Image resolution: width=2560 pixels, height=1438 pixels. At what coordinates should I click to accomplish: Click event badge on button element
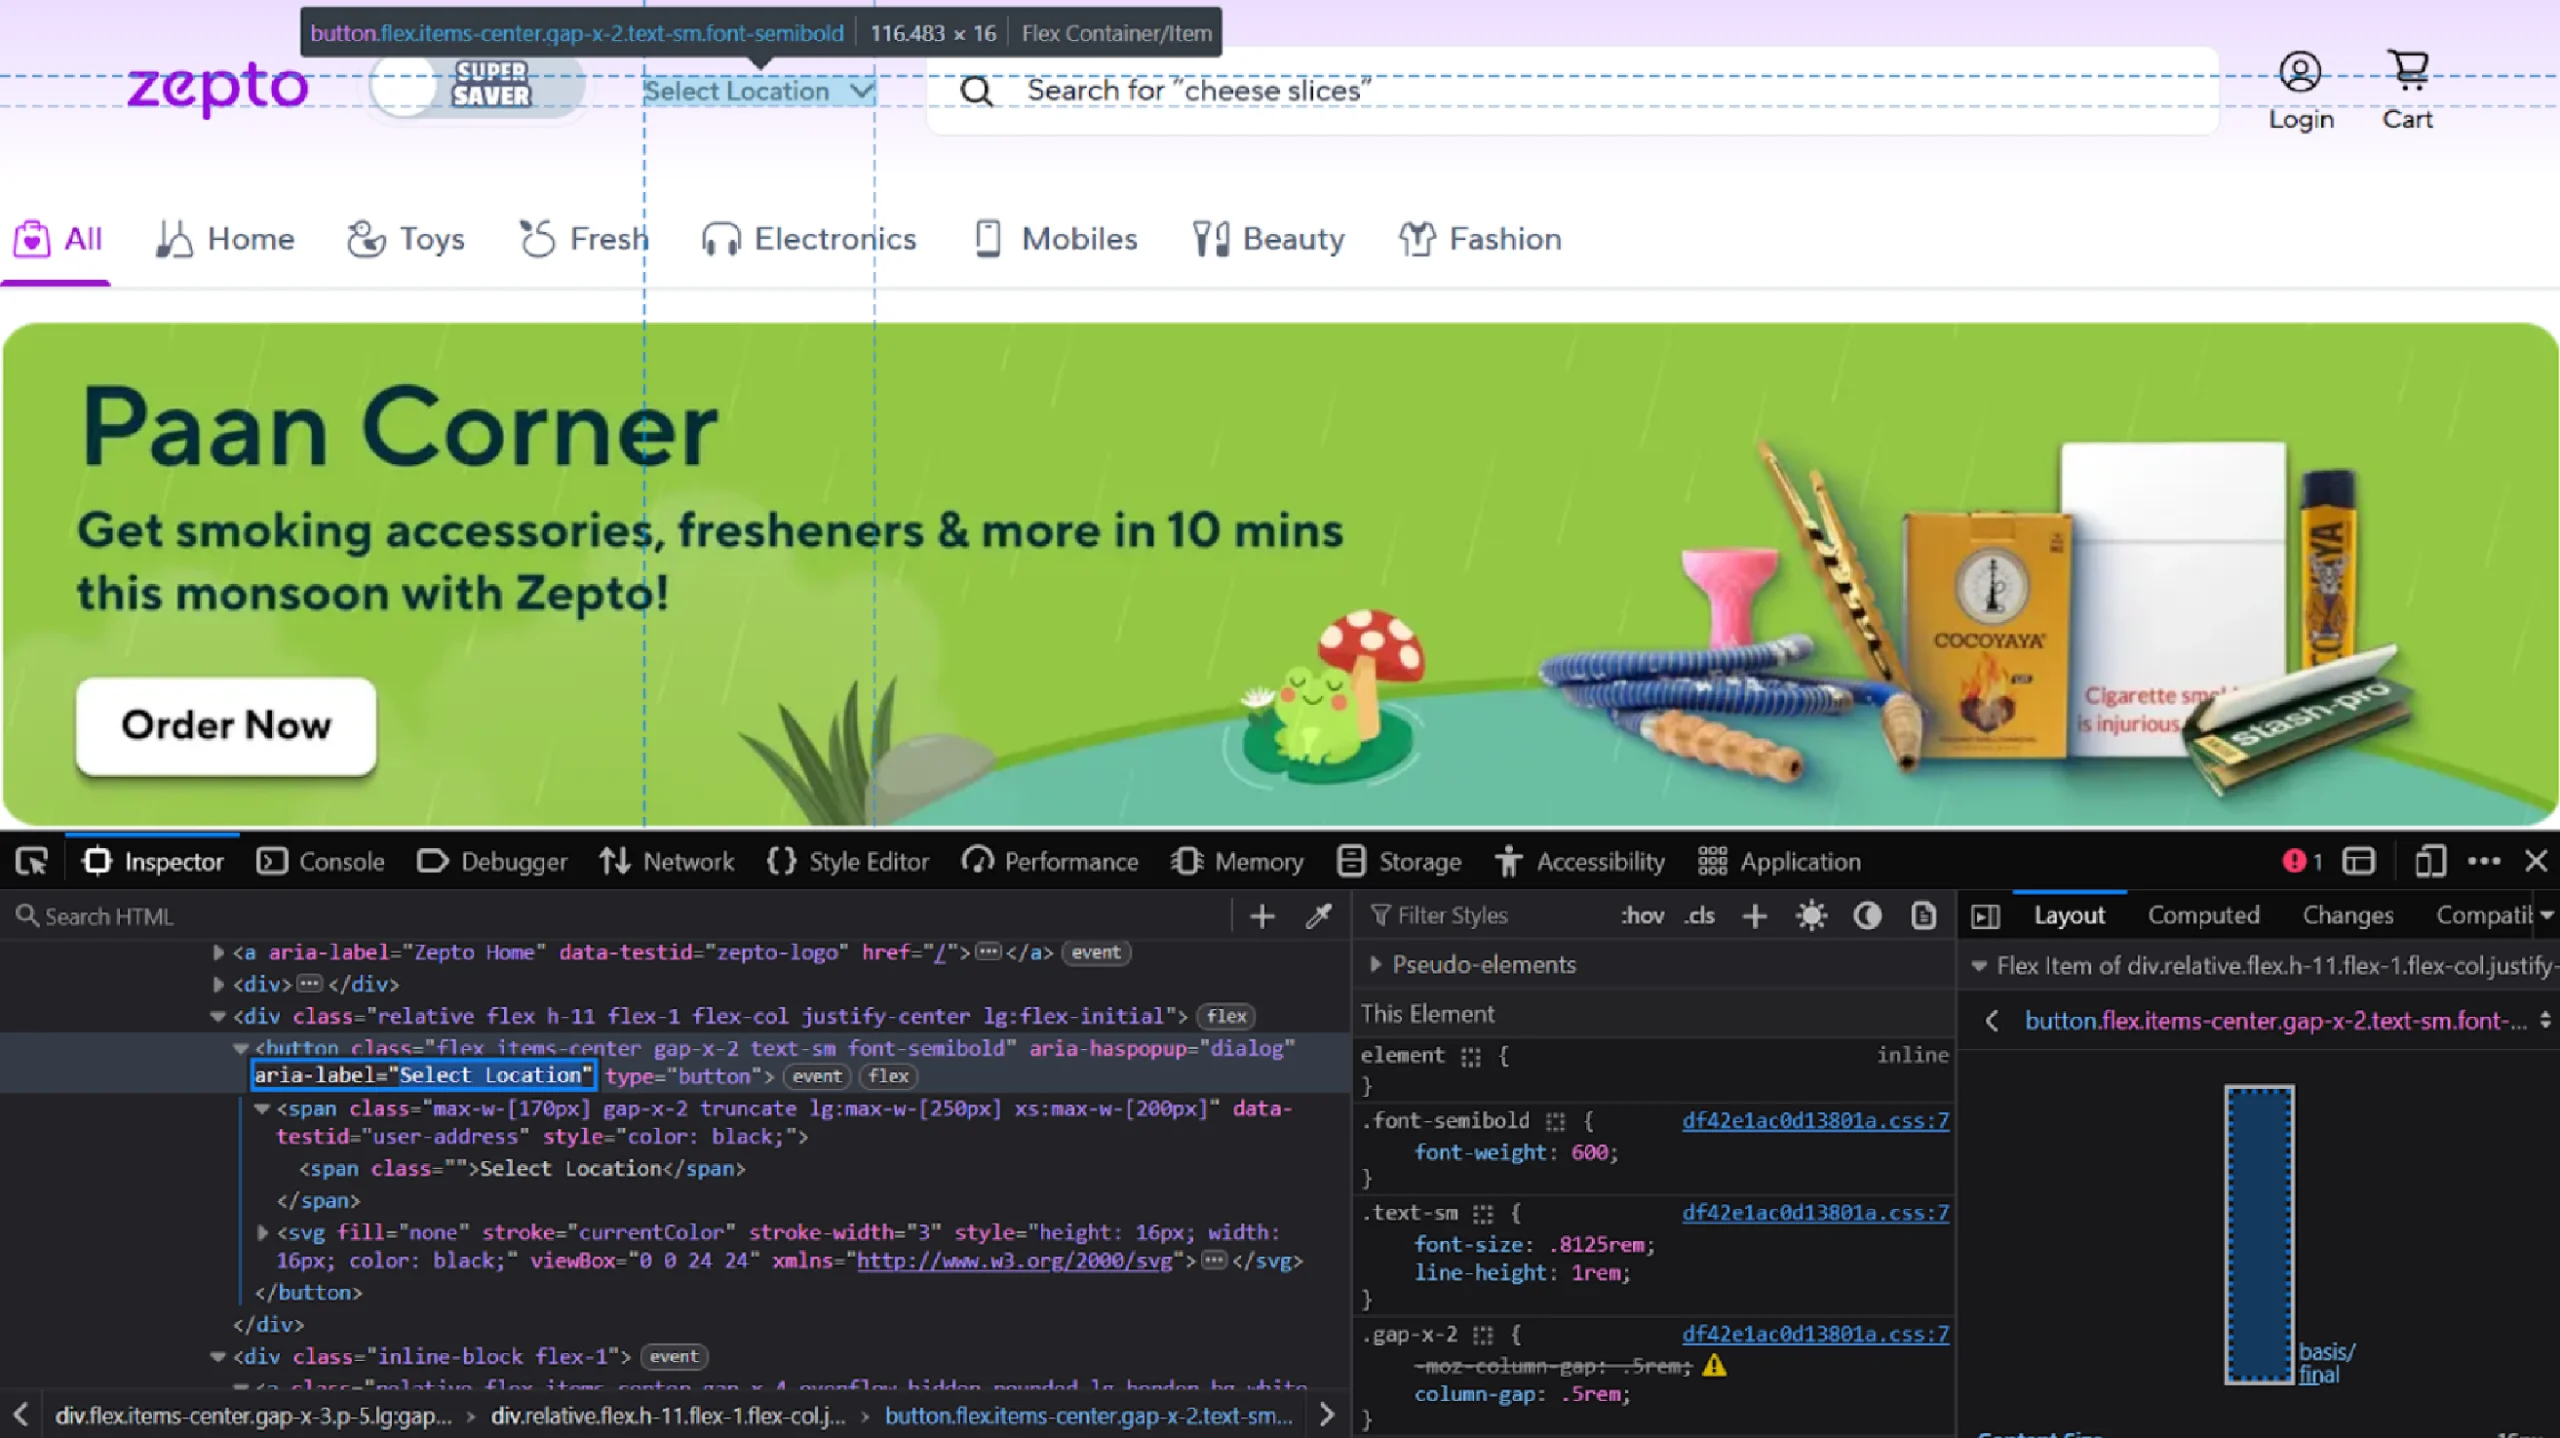pyautogui.click(x=817, y=1076)
